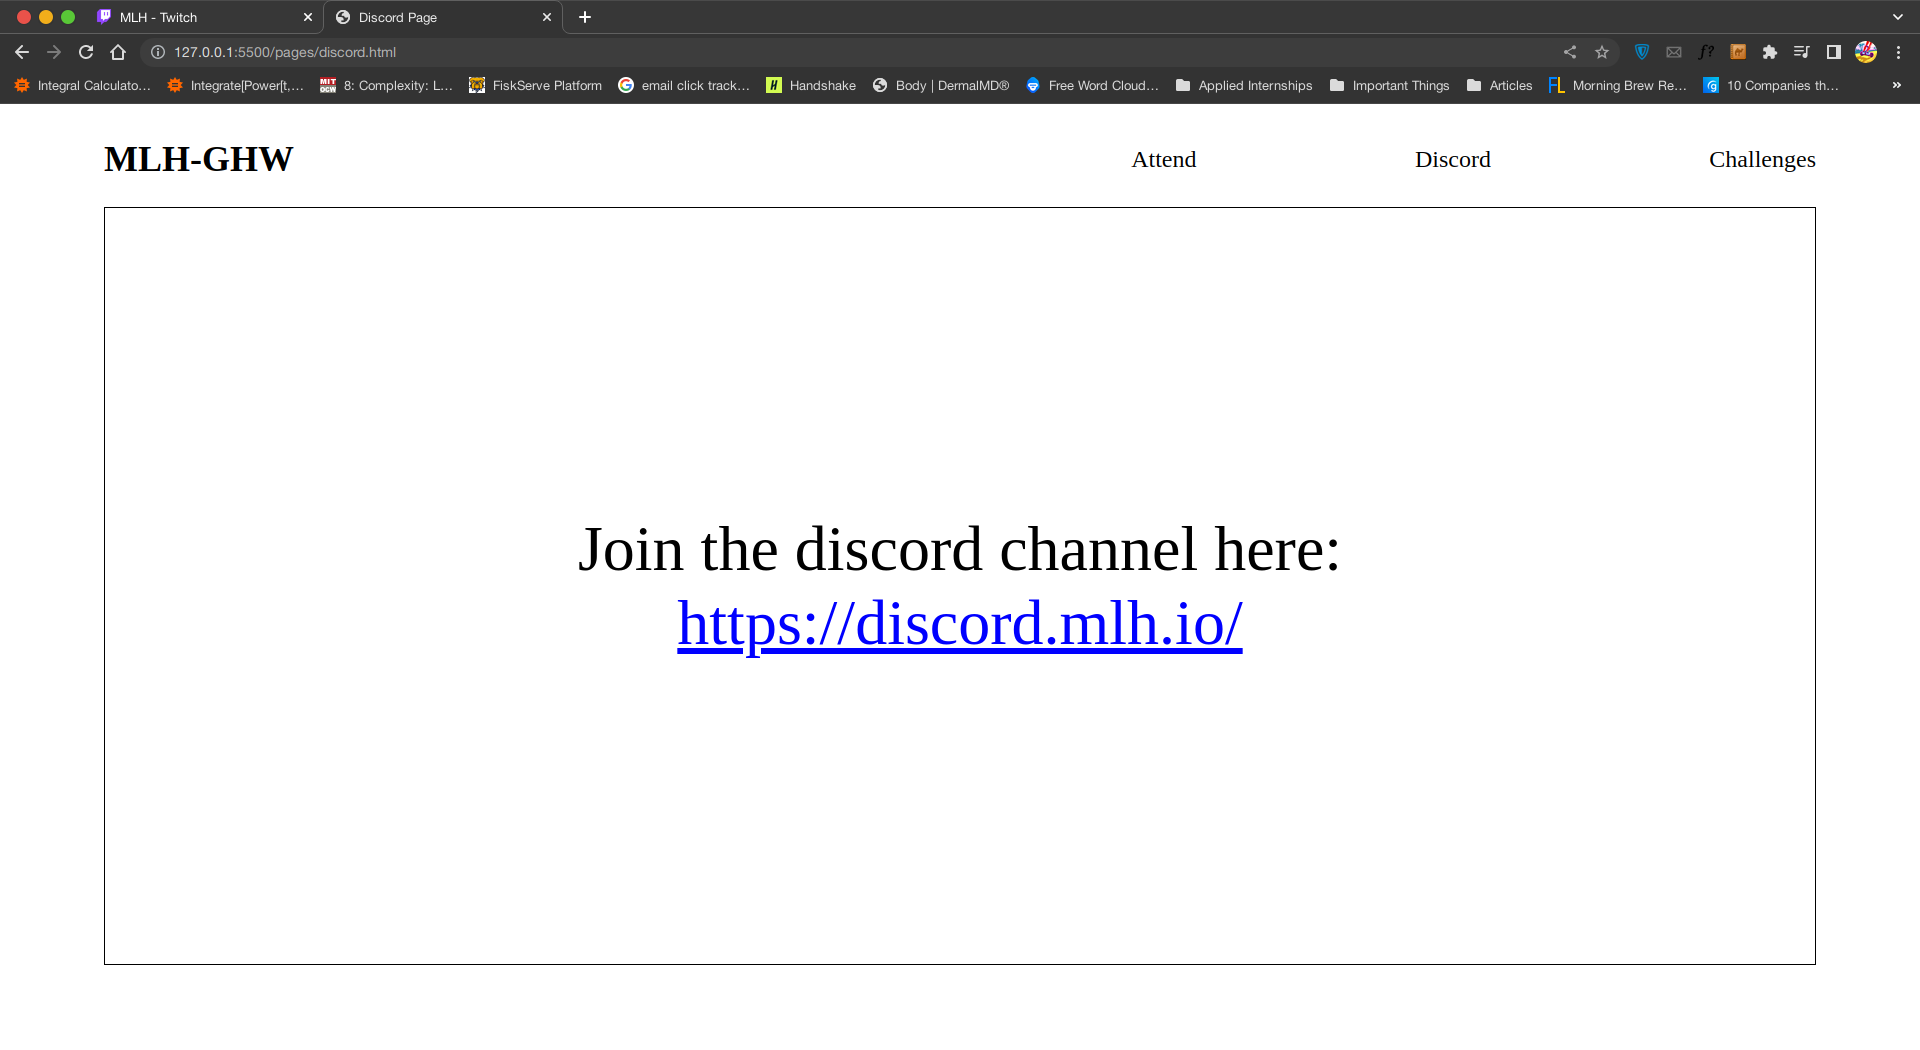
Task: Toggle the browser side panel
Action: (x=1834, y=52)
